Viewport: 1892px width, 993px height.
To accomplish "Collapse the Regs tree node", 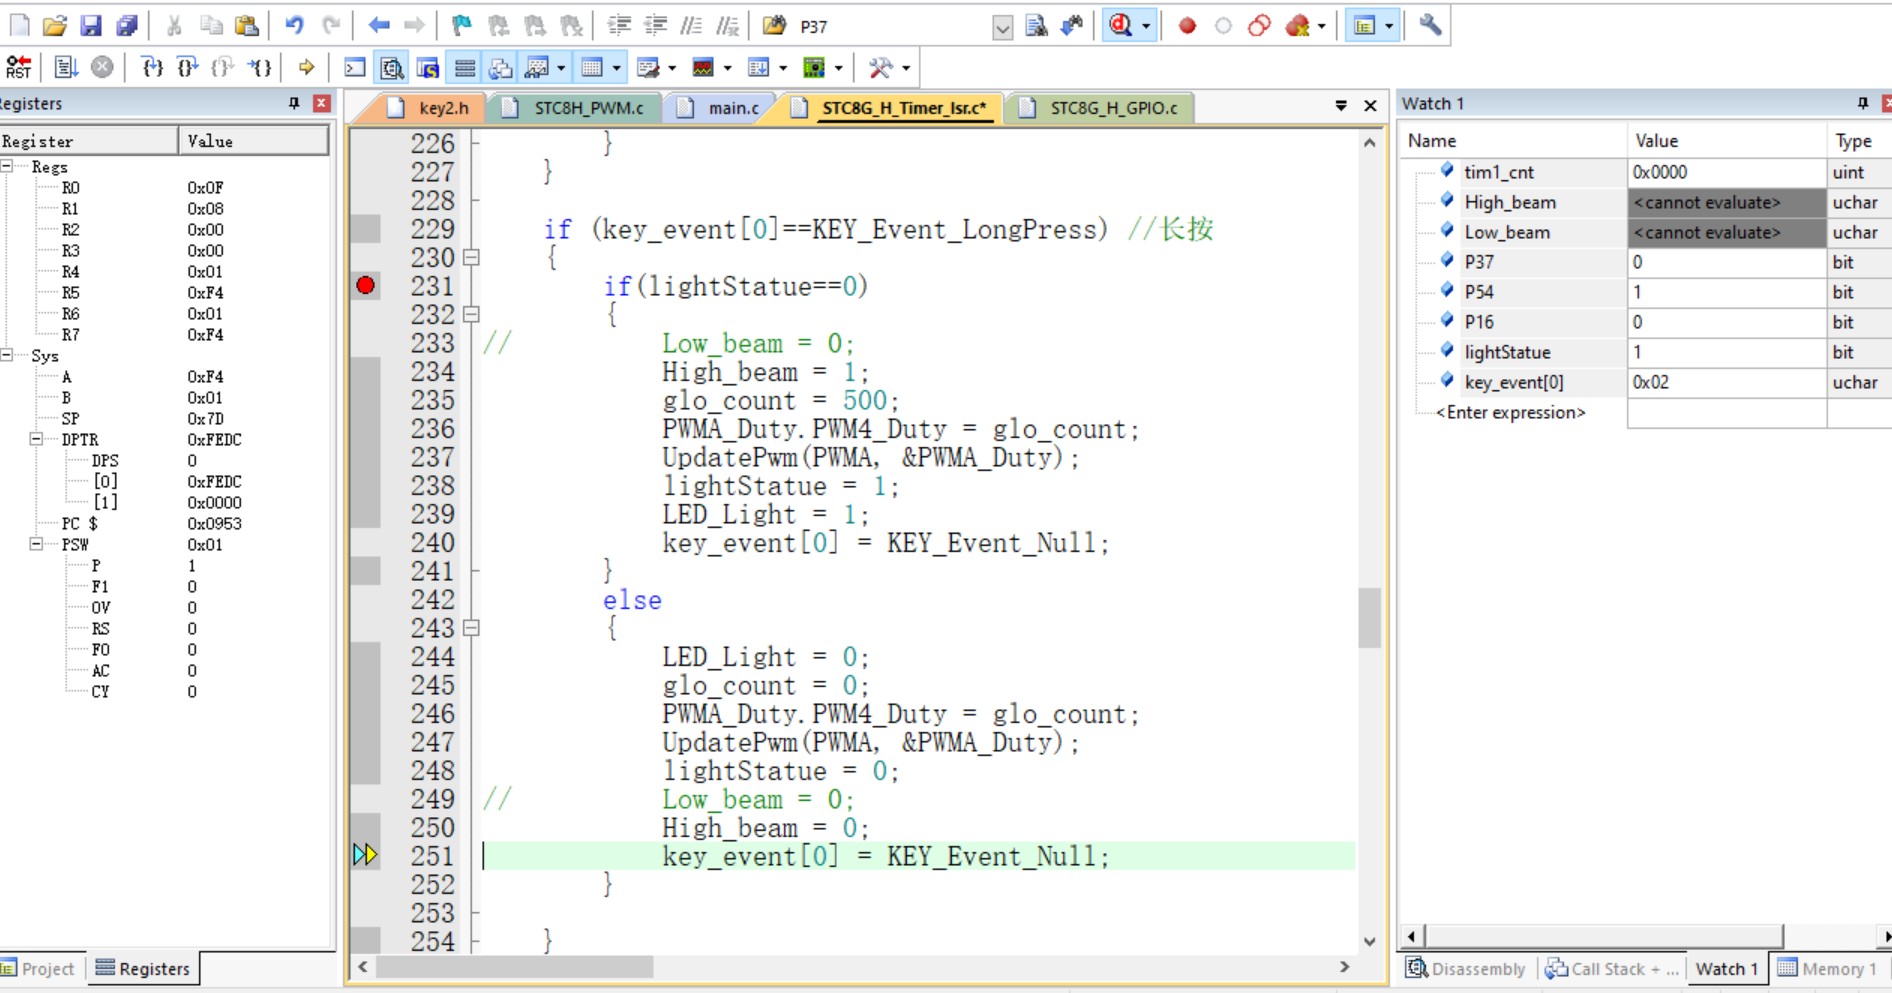I will click(8, 167).
